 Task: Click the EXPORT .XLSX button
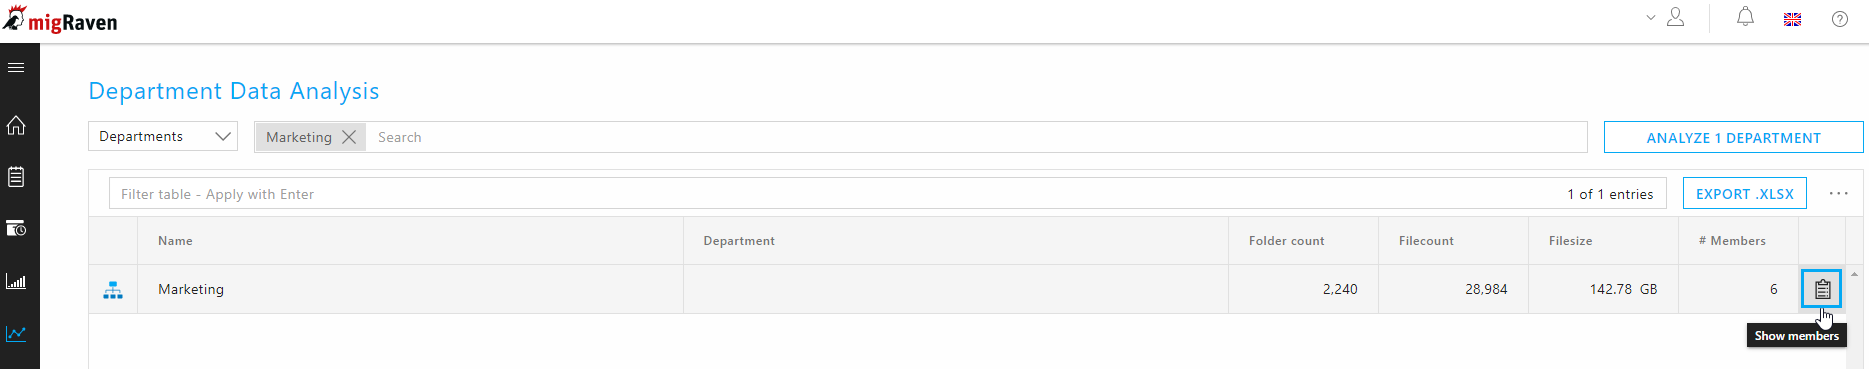click(1744, 194)
